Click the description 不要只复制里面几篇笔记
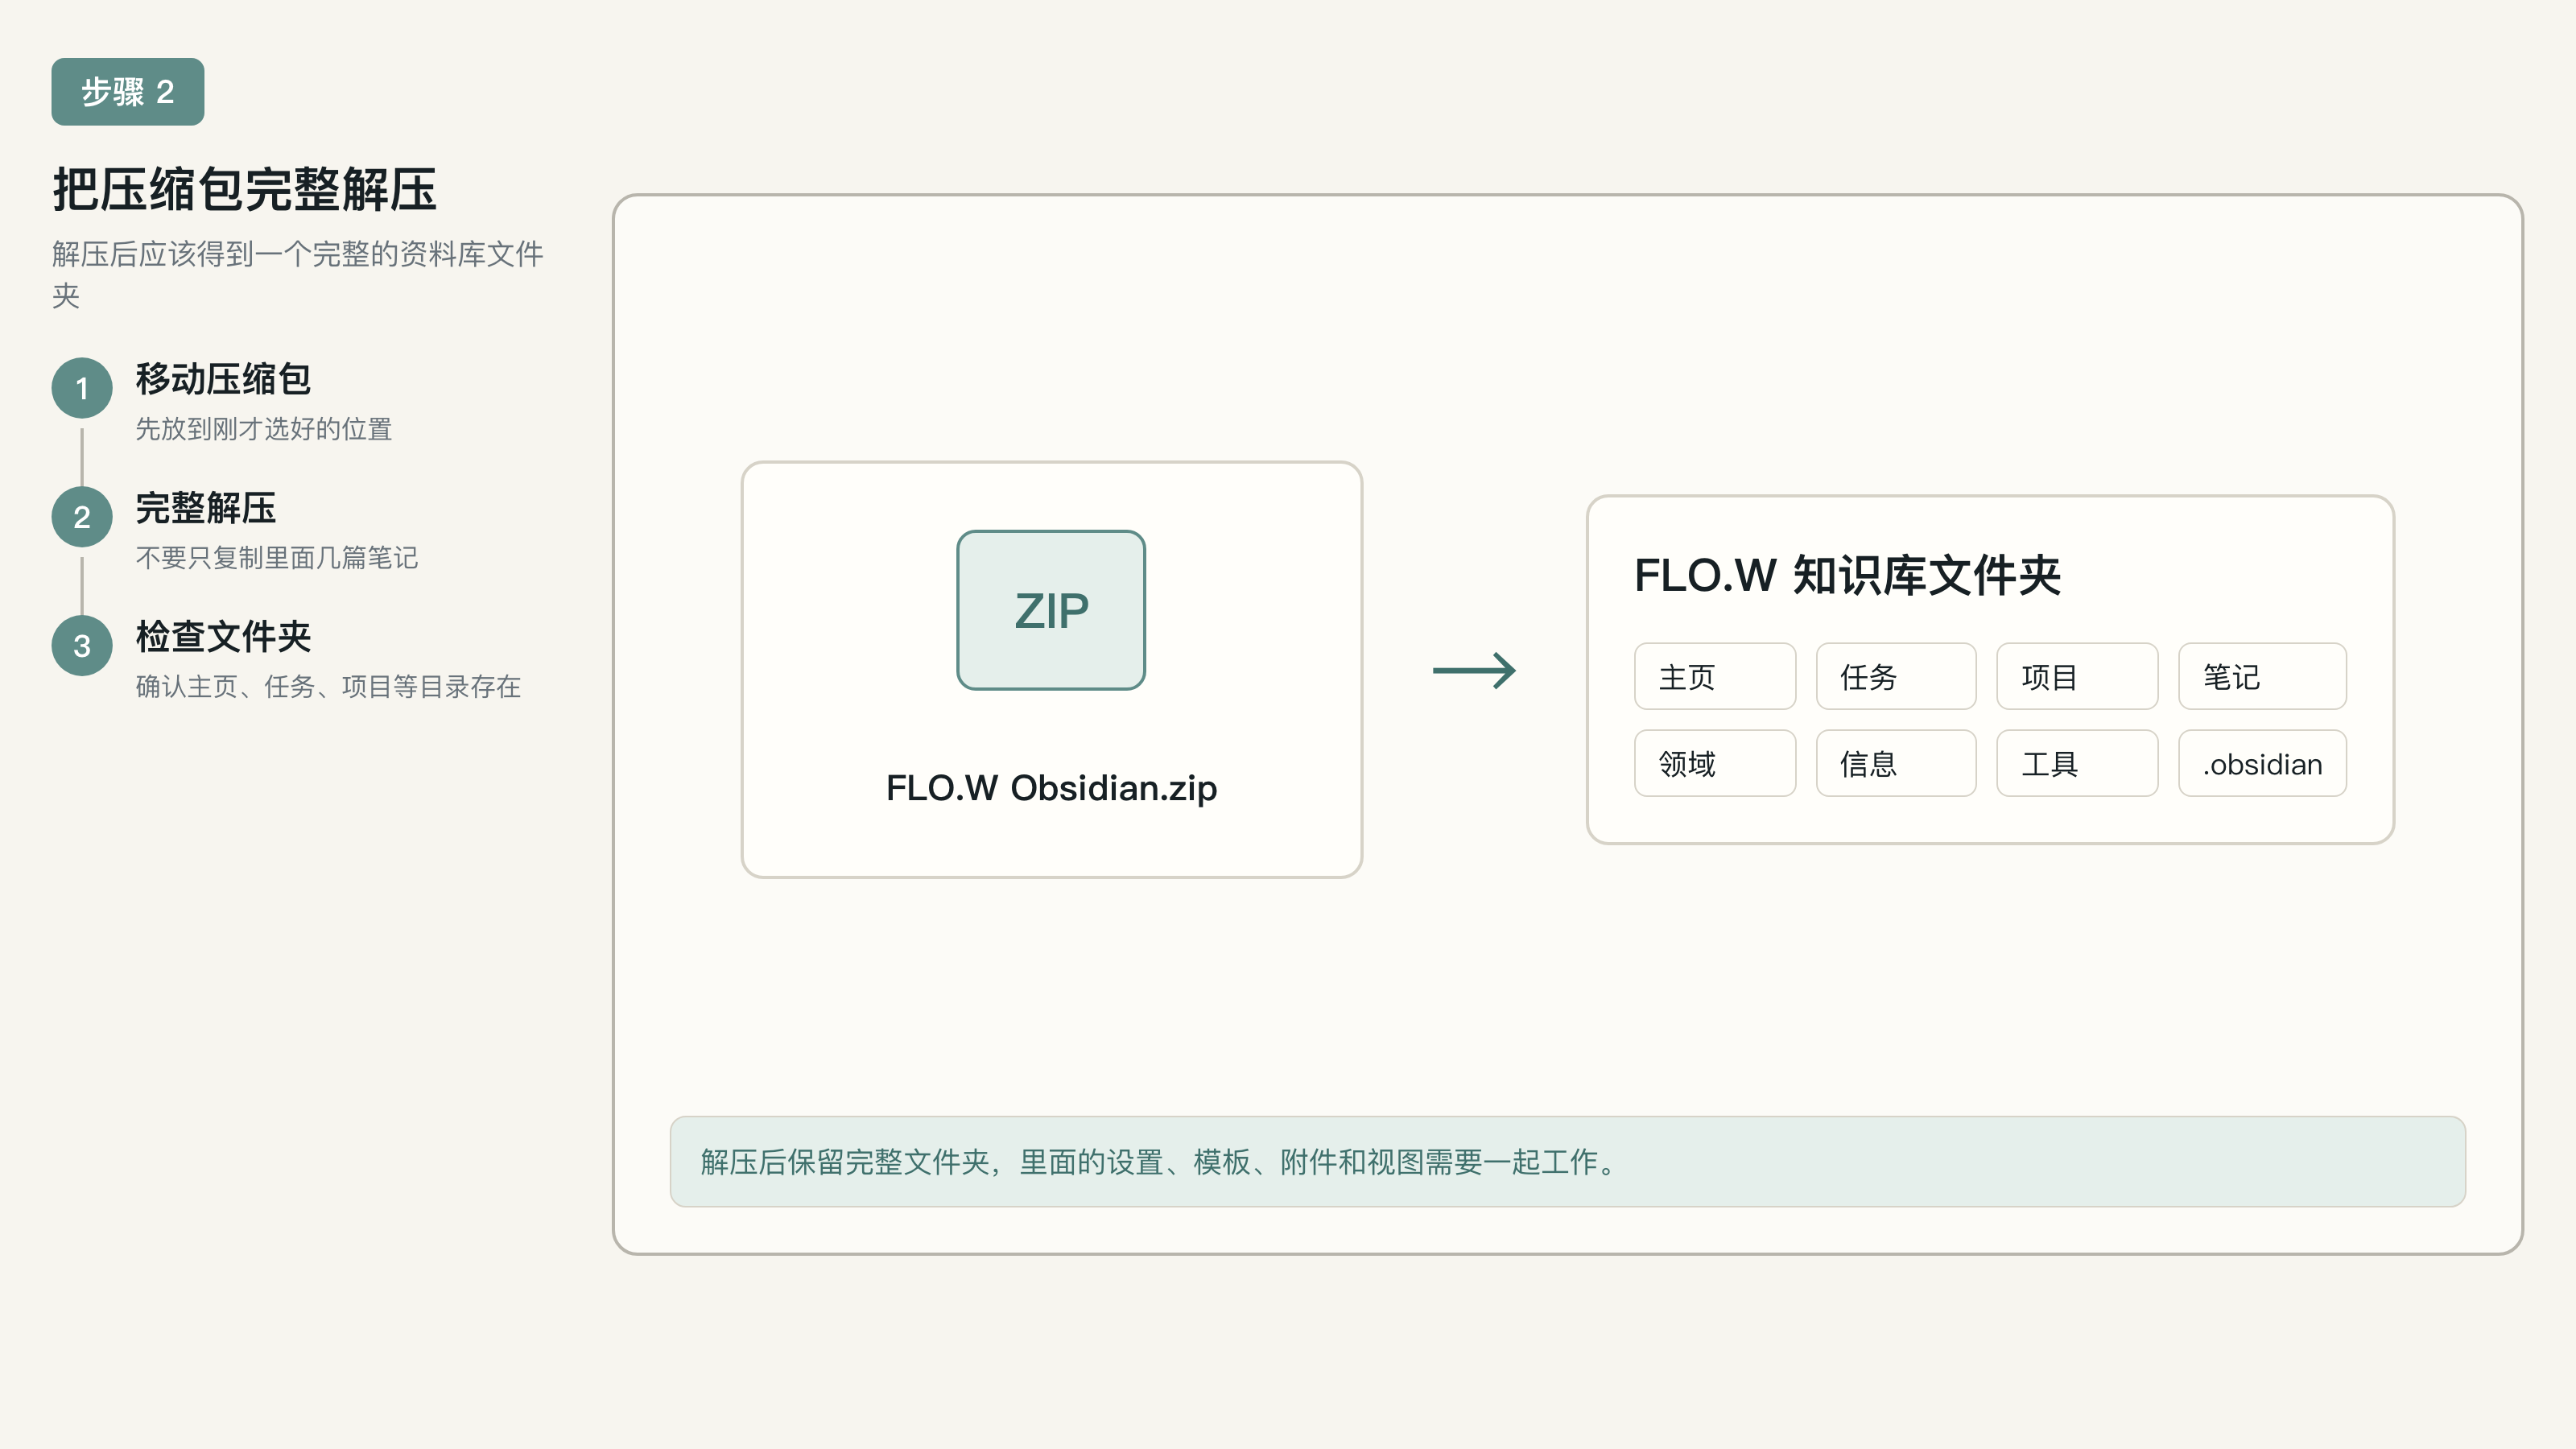The height and width of the screenshot is (1449, 2576). [277, 558]
